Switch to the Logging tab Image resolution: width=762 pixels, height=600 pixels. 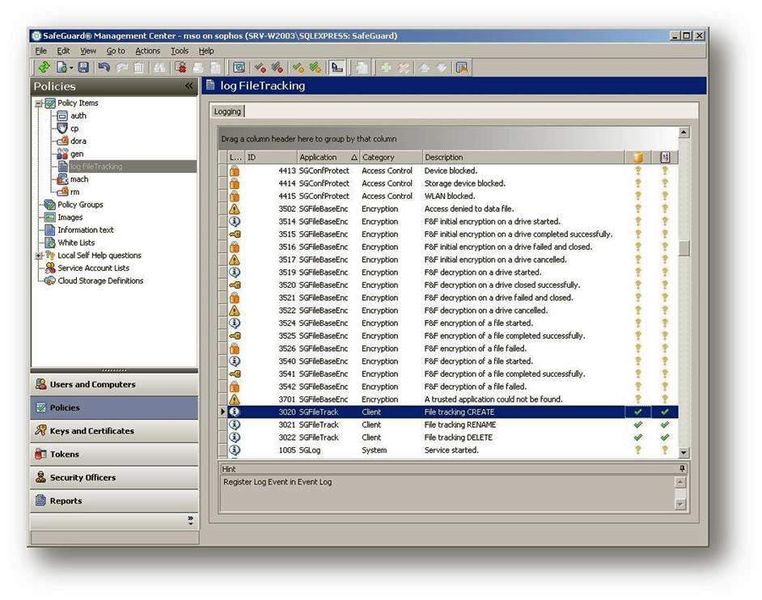click(x=227, y=111)
